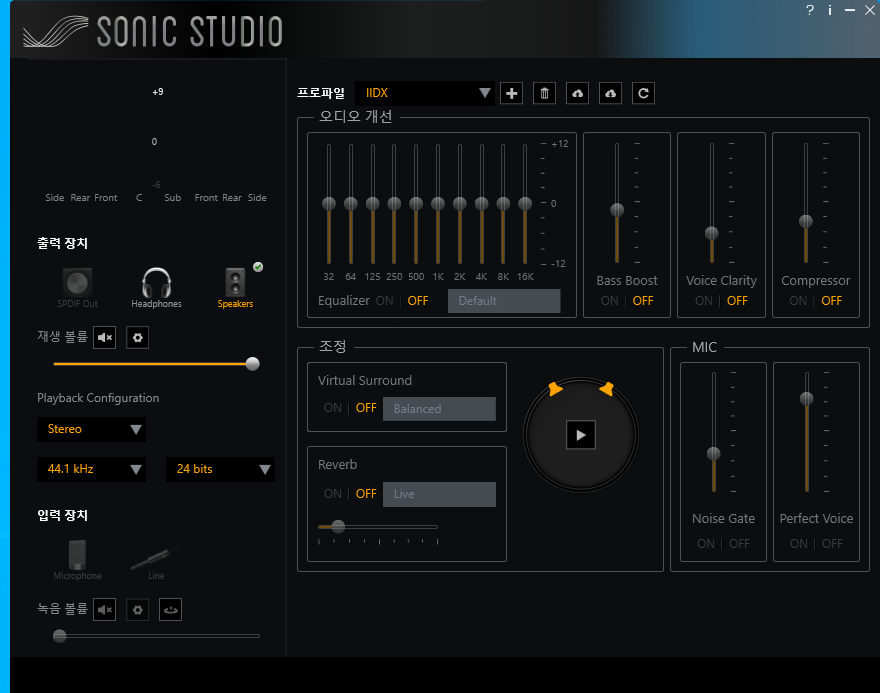Click the 4K equalizer band knob

482,204
